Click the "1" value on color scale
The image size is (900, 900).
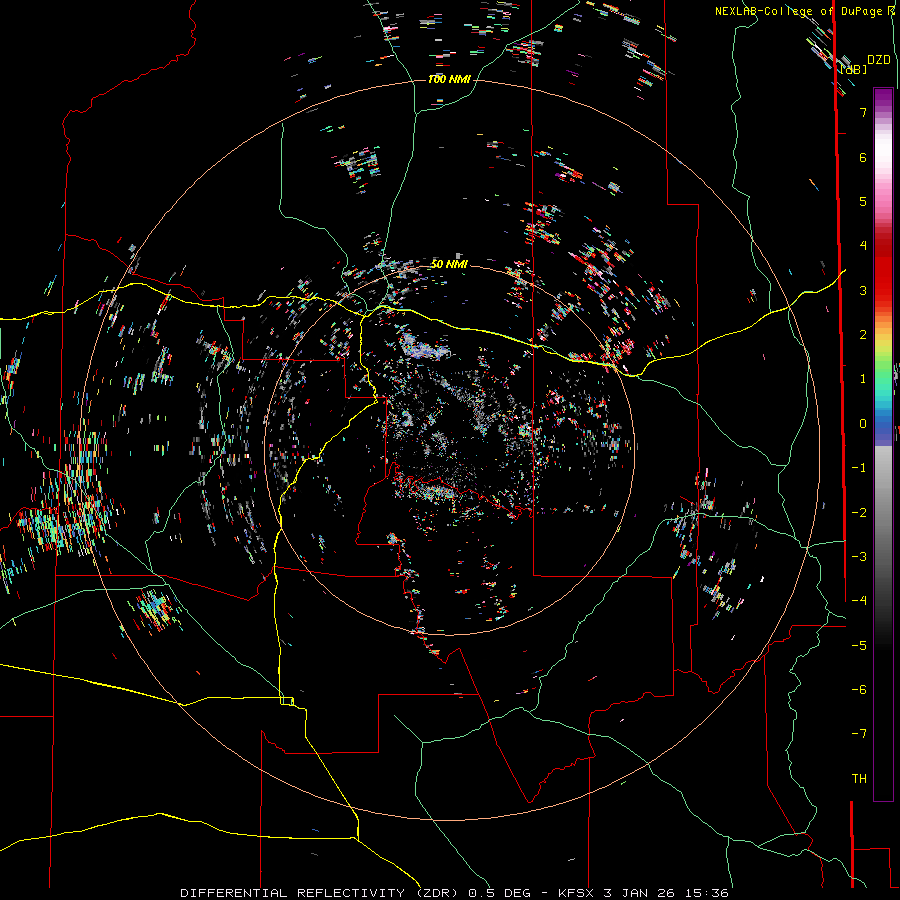click(863, 379)
